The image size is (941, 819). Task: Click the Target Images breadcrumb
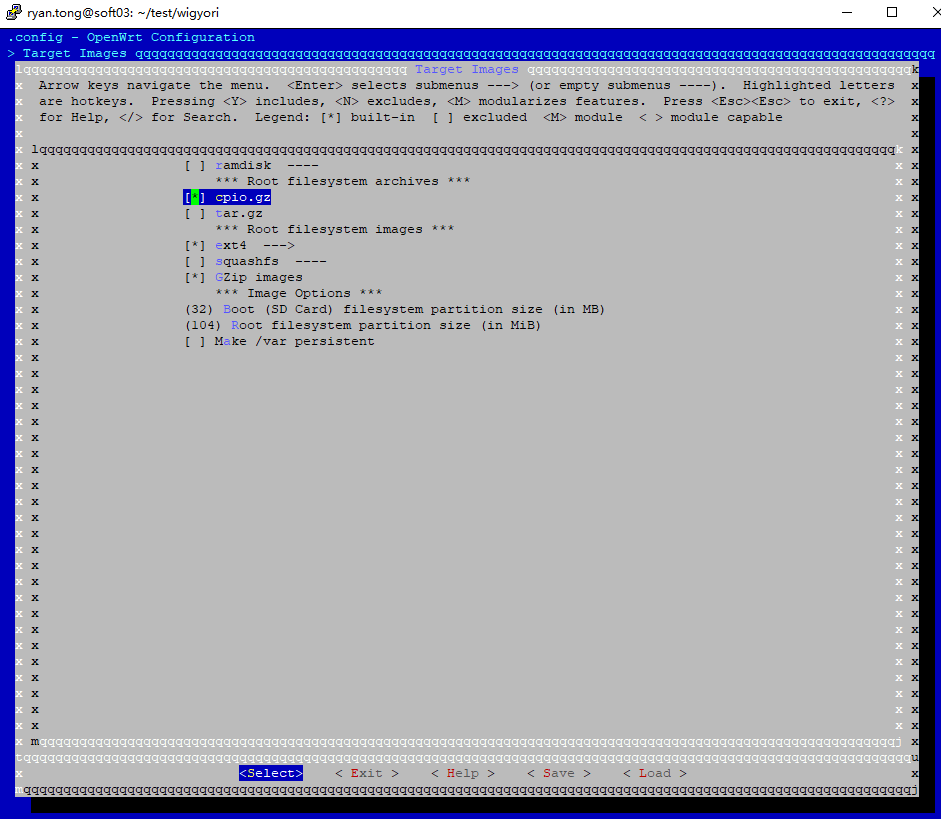74,53
